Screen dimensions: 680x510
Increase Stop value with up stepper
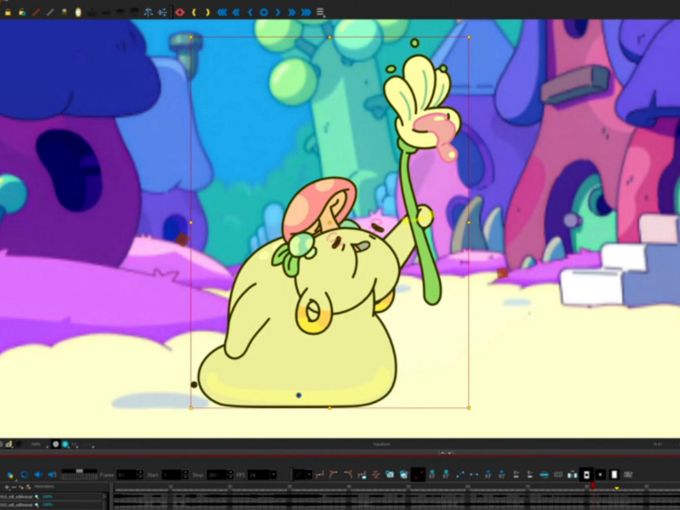[x=230, y=473]
